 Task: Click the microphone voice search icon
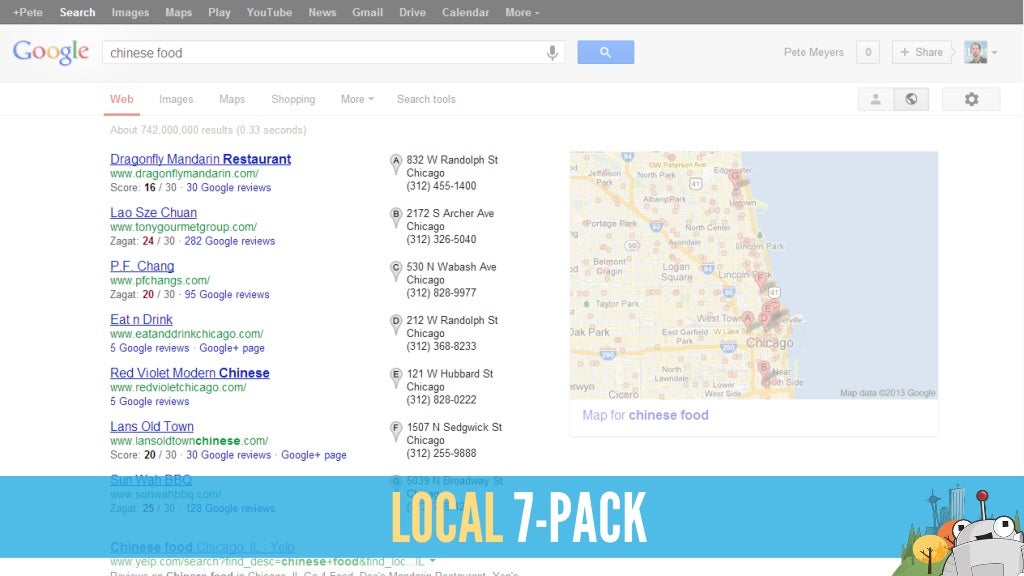click(552, 52)
